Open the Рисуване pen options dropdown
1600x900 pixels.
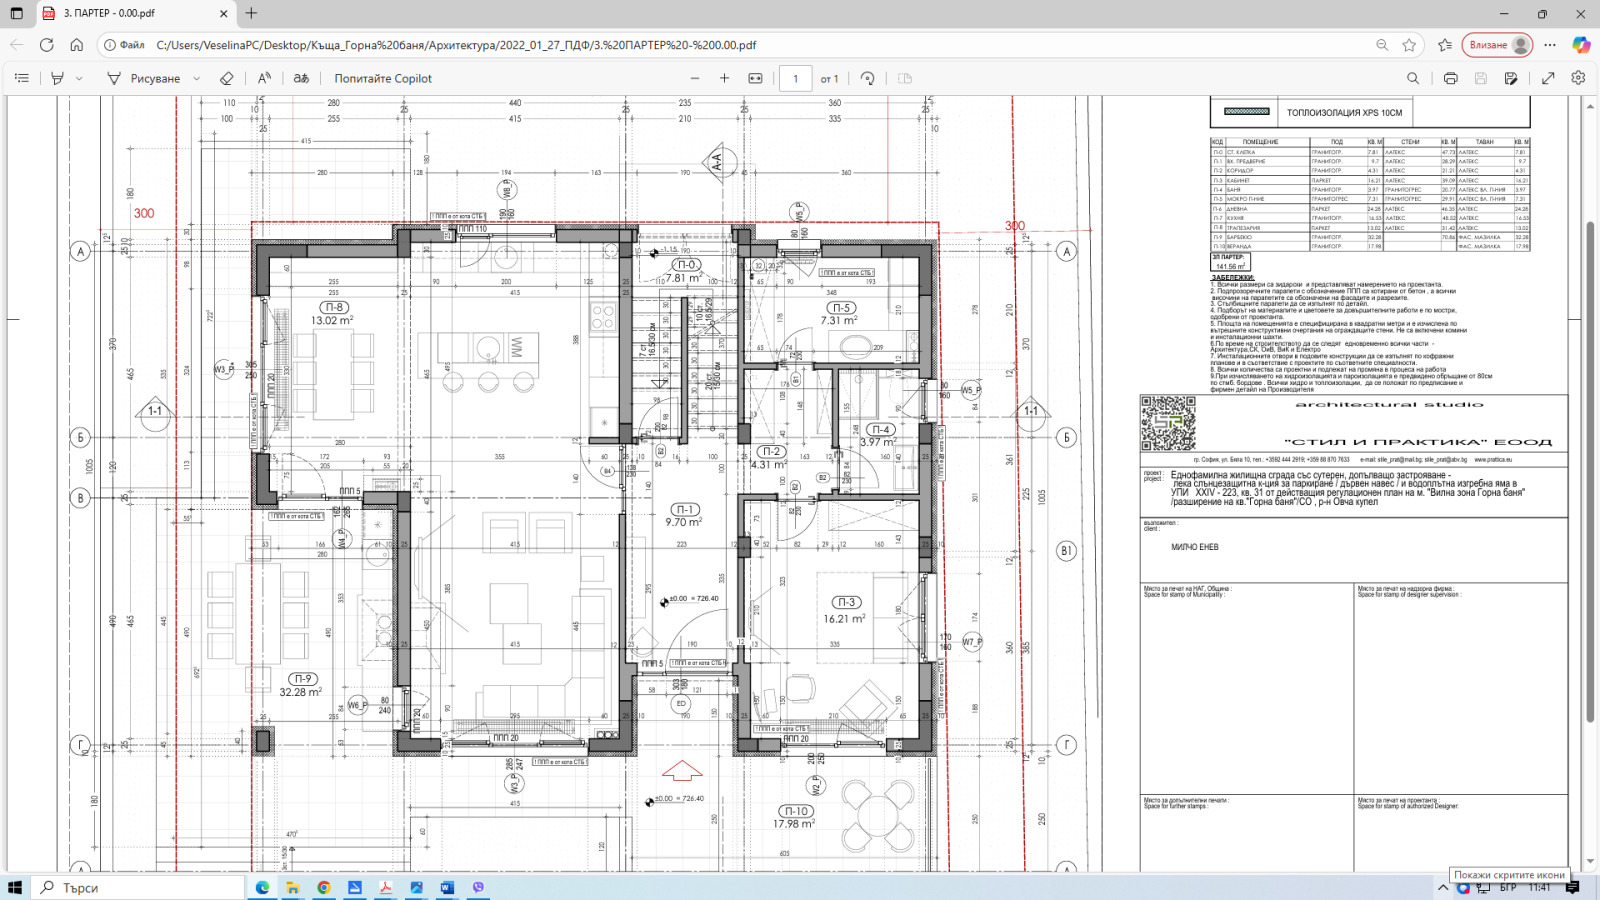(197, 78)
